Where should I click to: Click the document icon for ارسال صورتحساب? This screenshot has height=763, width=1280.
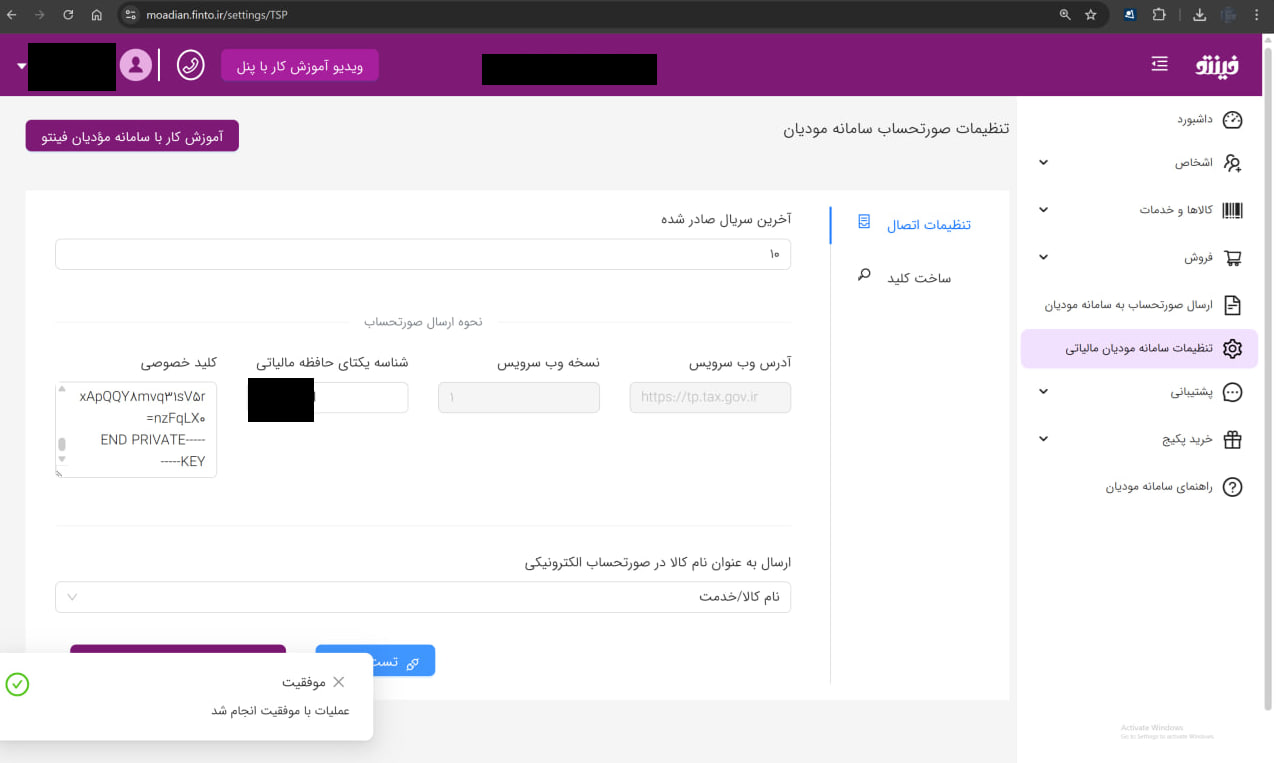coord(1233,305)
